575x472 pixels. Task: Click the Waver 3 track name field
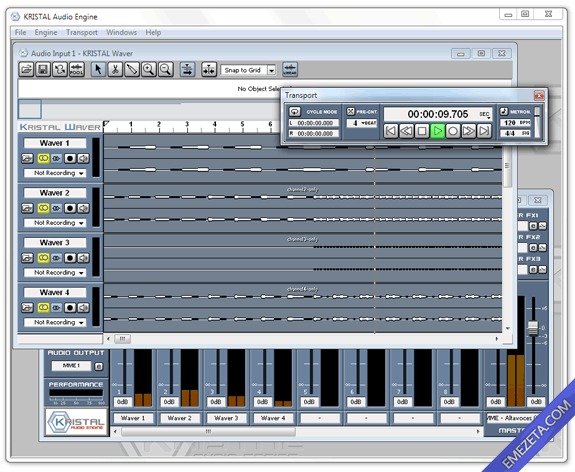coord(55,242)
